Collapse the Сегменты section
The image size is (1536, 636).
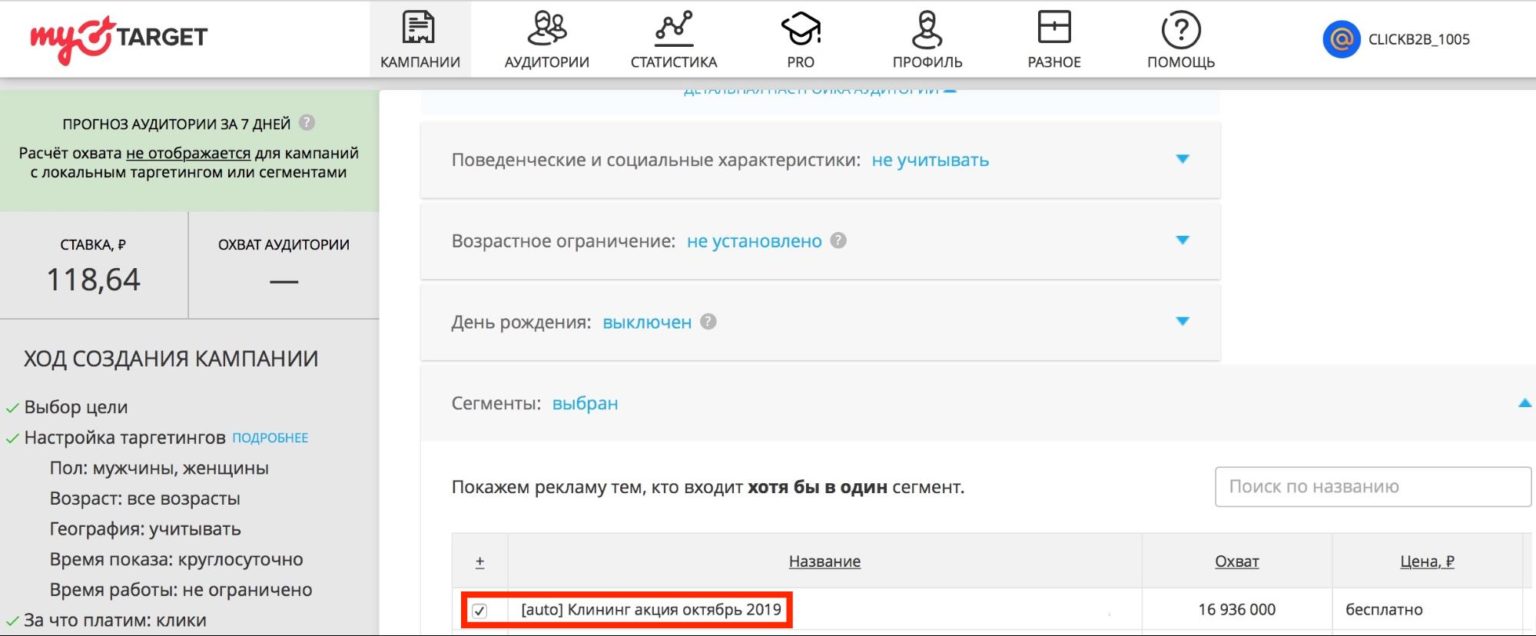tap(1524, 404)
